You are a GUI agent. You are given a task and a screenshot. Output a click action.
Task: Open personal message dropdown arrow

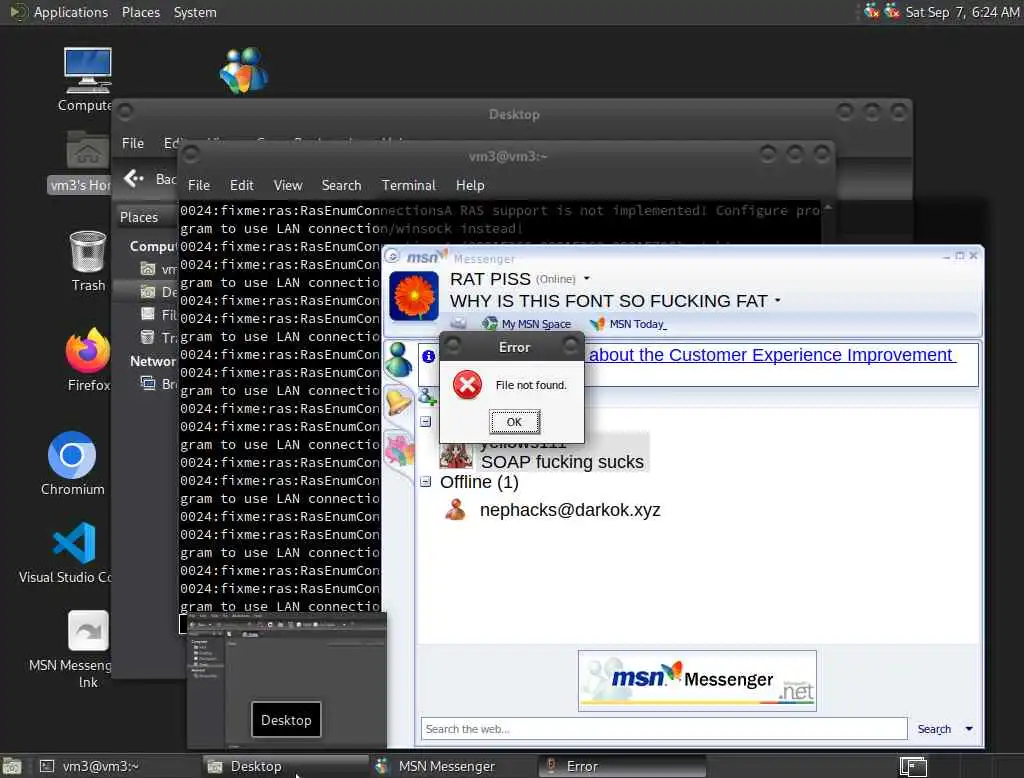point(778,301)
